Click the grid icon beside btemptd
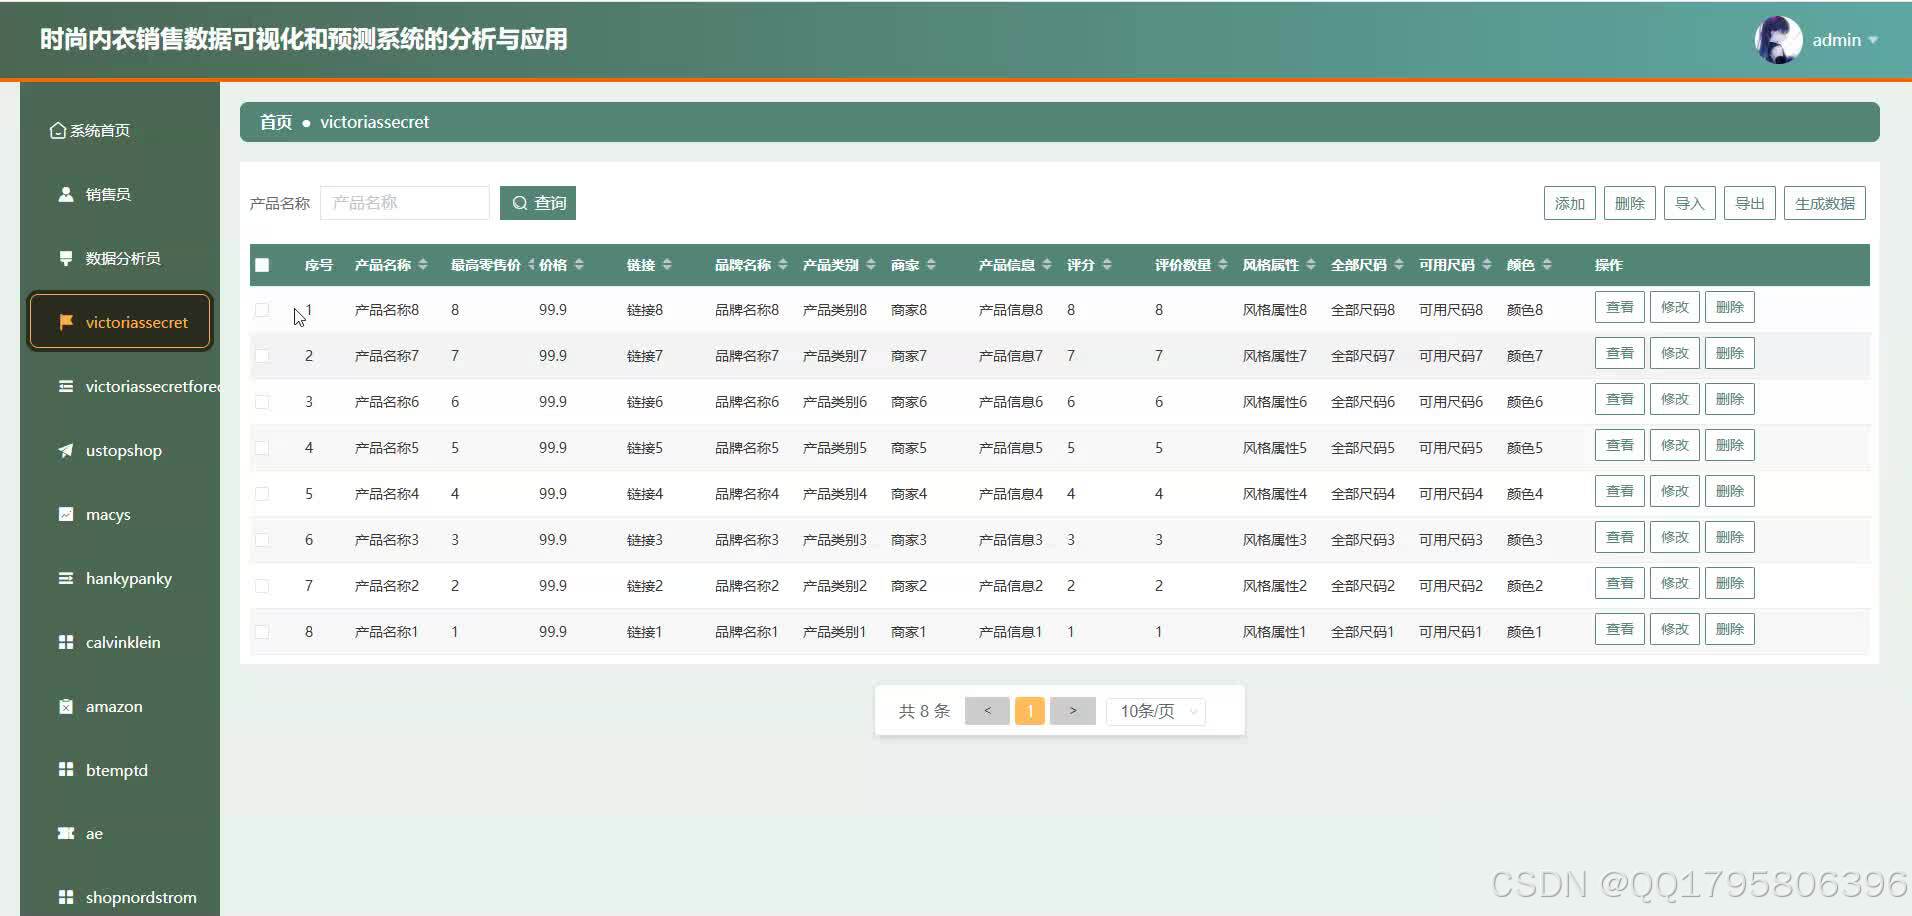1912x916 pixels. pos(66,769)
